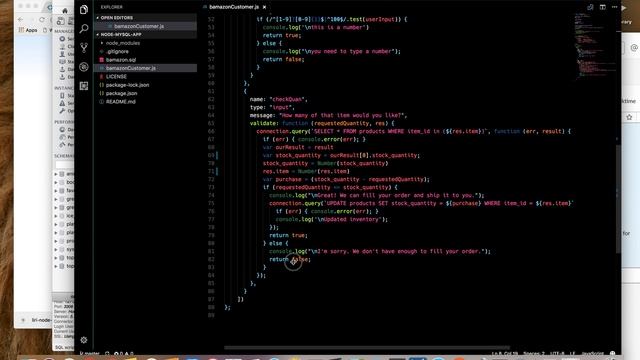Expand the last schema in Workbench tree
Viewport: 640px width, 360px height.
tap(56, 266)
